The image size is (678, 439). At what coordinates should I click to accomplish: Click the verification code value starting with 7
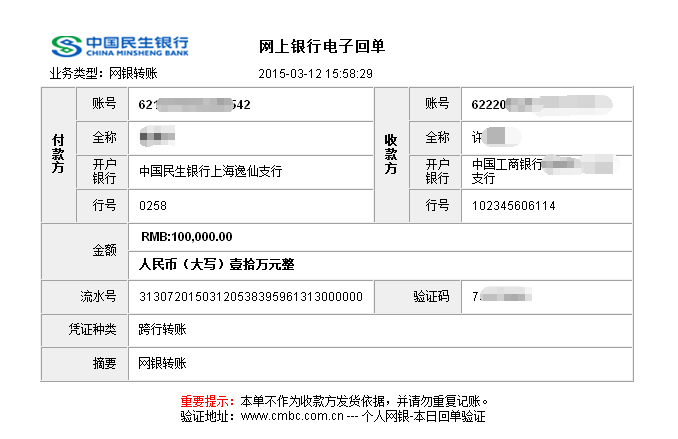coord(502,296)
